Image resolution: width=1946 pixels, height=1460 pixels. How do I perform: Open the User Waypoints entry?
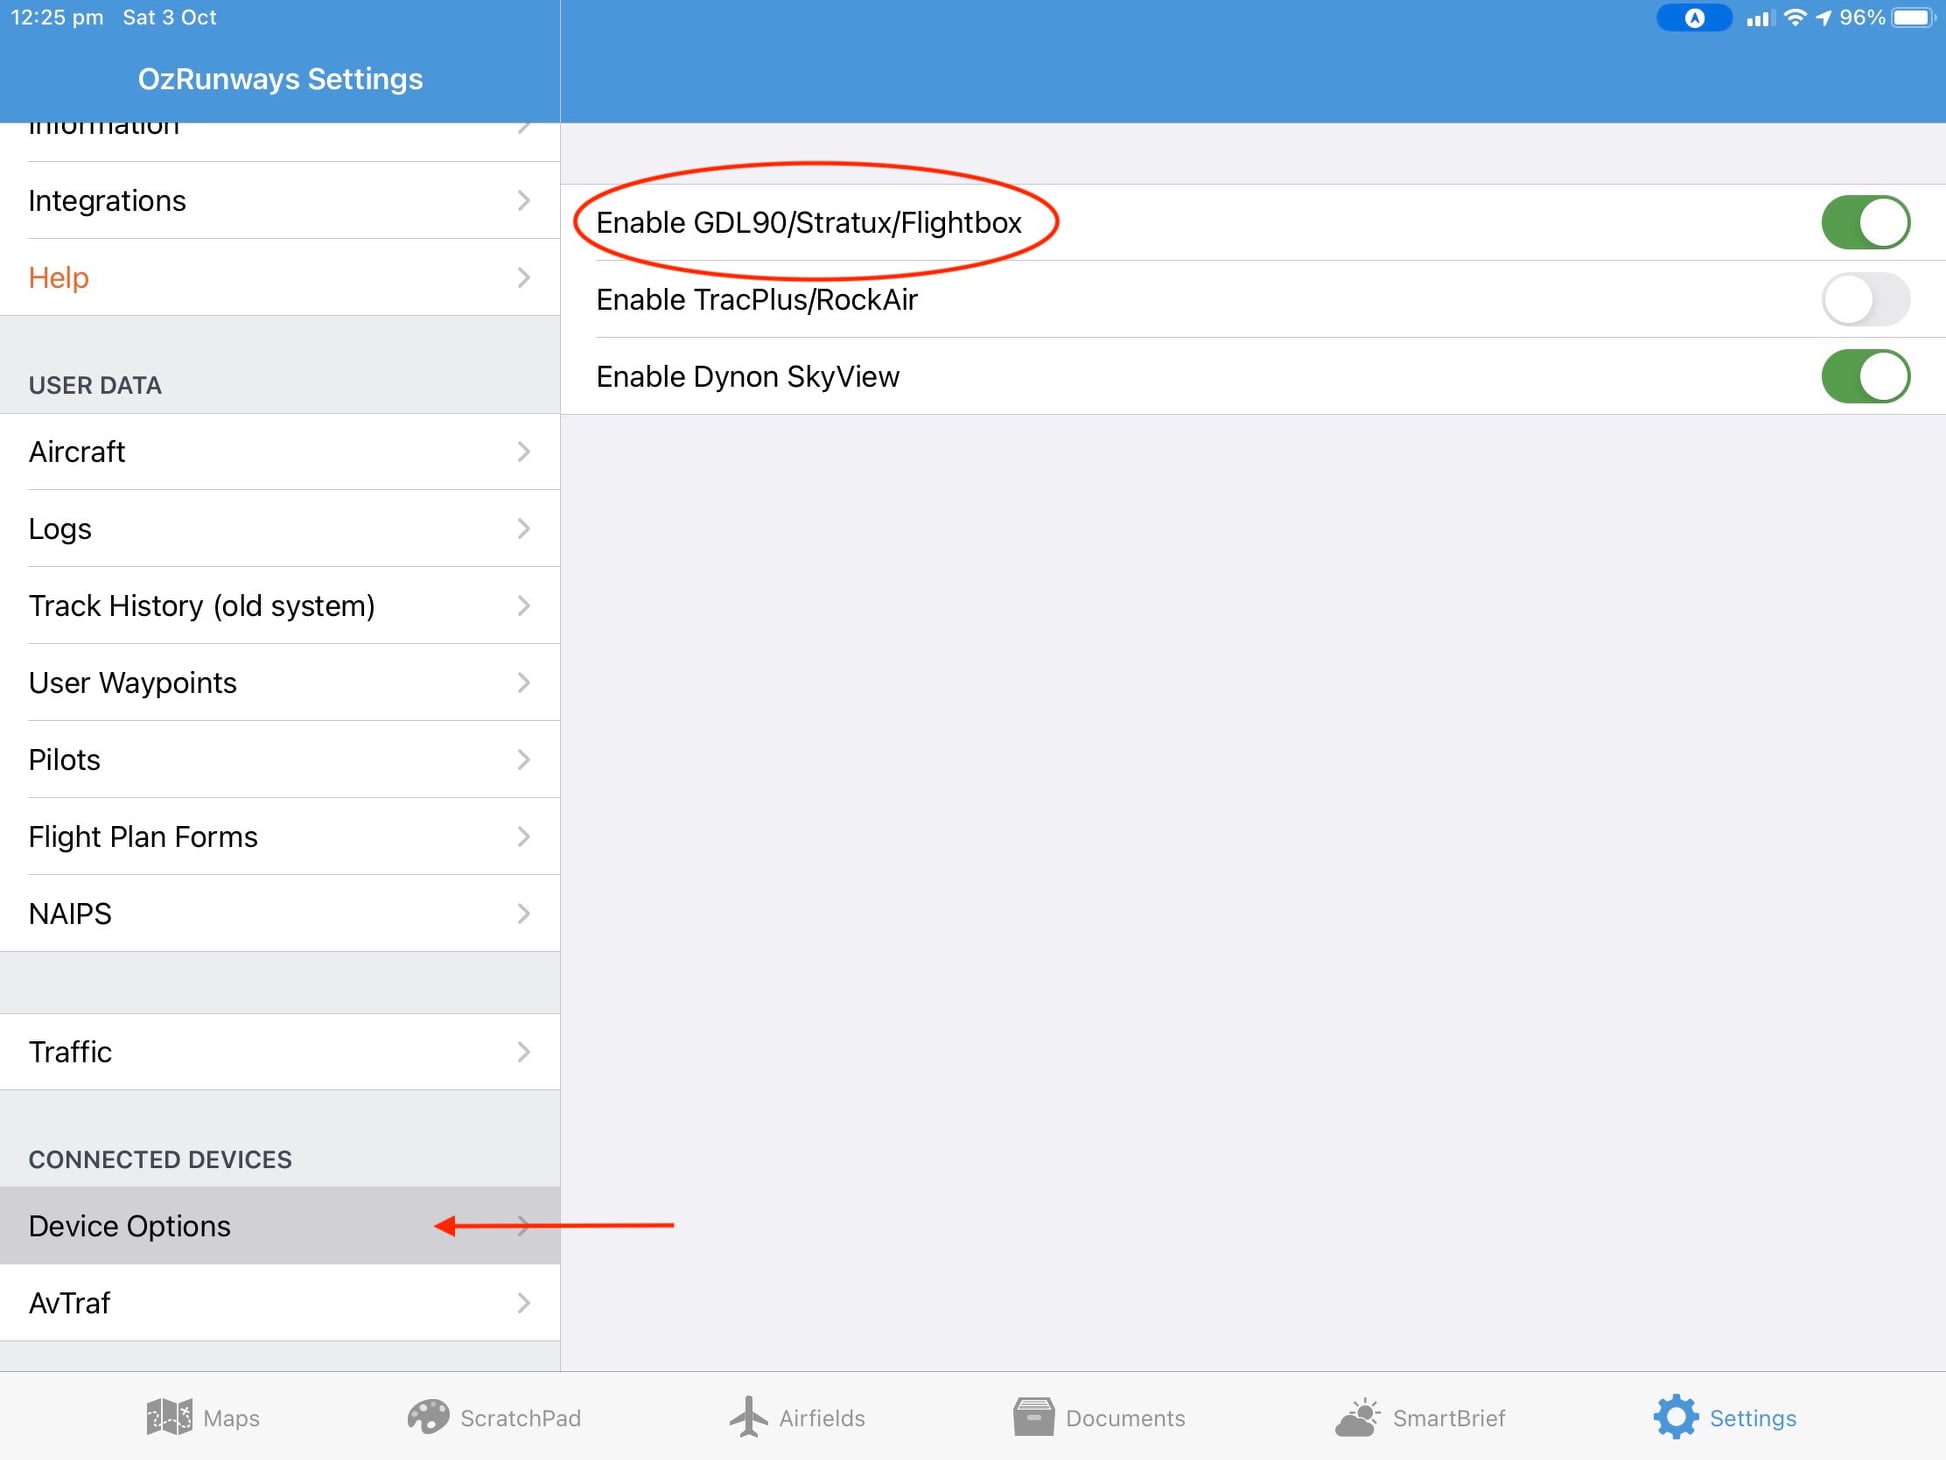[280, 682]
